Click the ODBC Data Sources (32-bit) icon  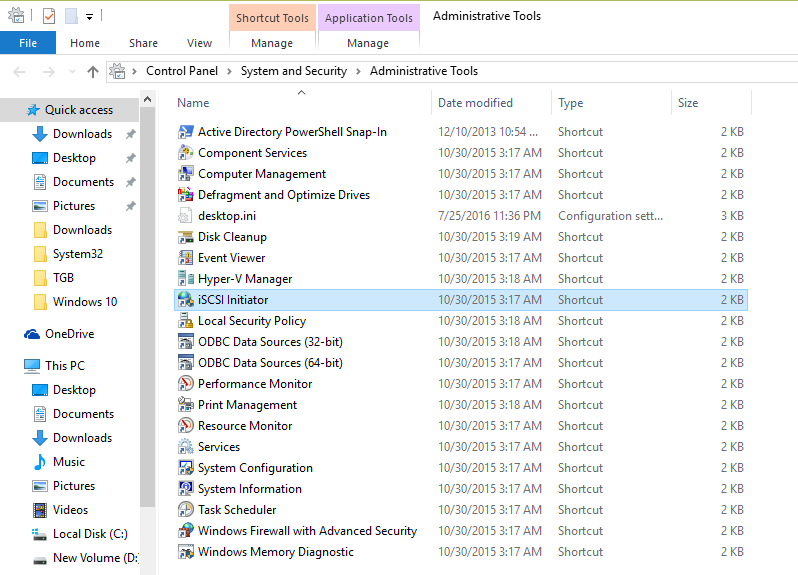click(x=185, y=341)
